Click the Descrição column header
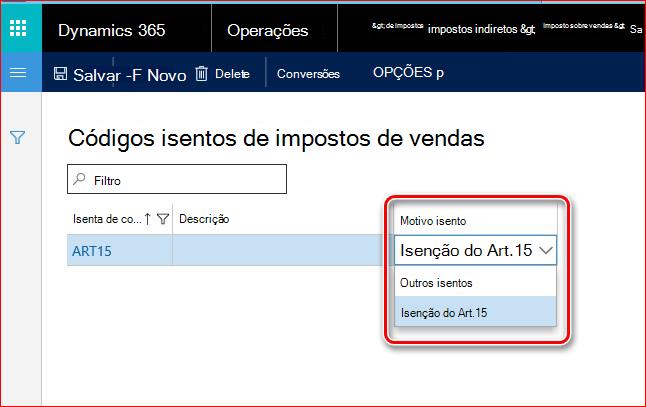Image resolution: width=646 pixels, height=407 pixels. click(204, 219)
